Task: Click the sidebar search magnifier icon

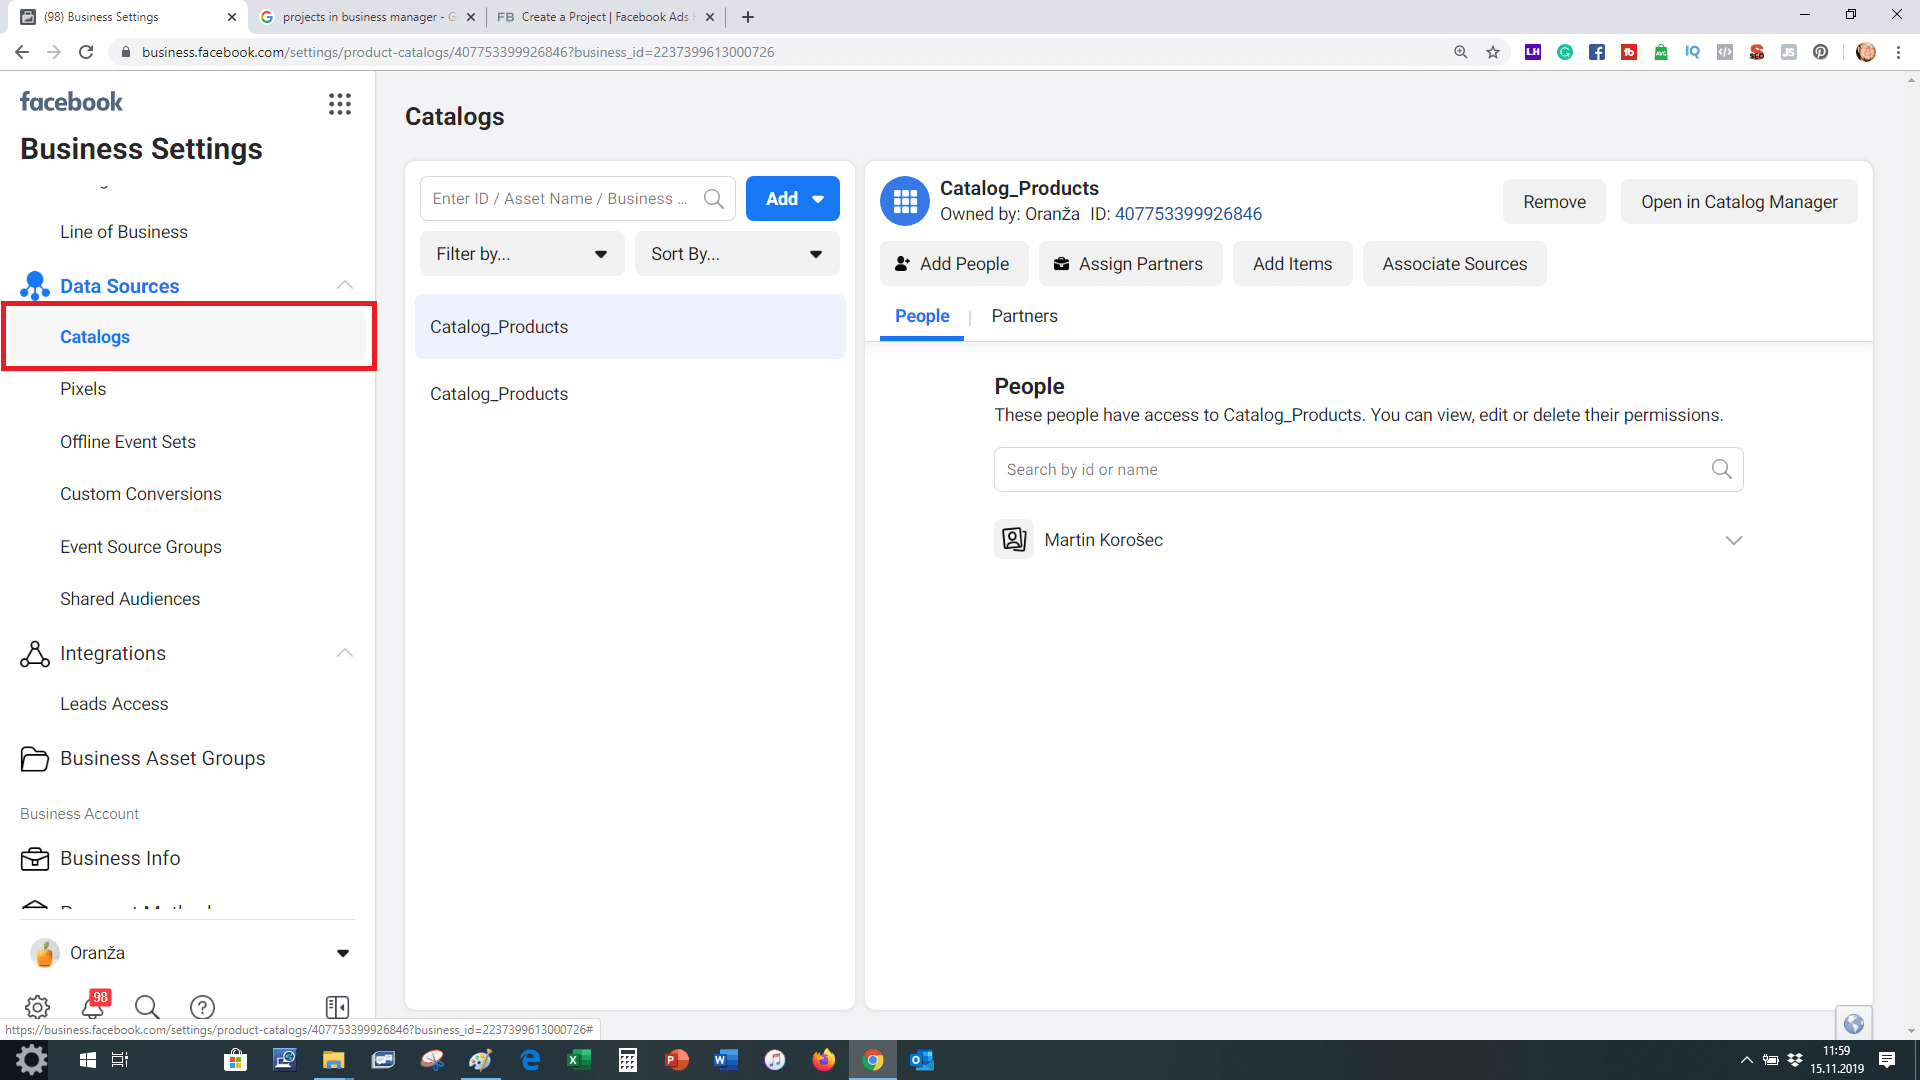Action: click(147, 1006)
